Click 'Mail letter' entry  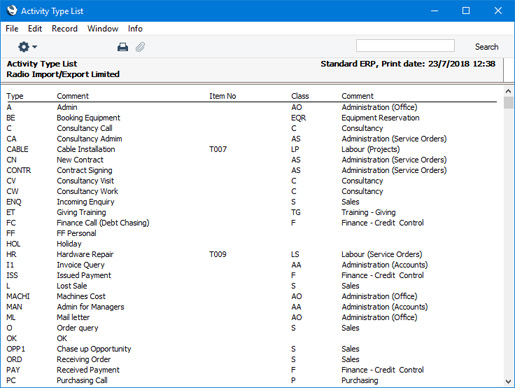coord(73,317)
